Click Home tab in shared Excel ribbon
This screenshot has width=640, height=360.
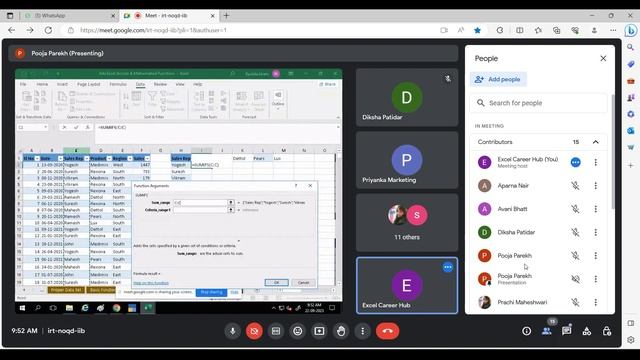coord(42,84)
